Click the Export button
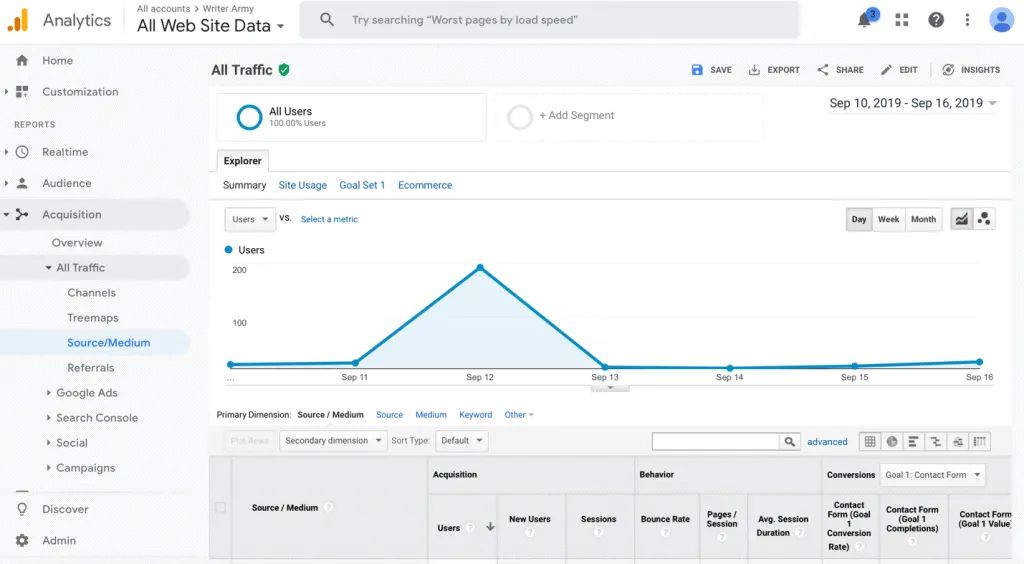Screen dimensions: 1024x564 [774, 70]
